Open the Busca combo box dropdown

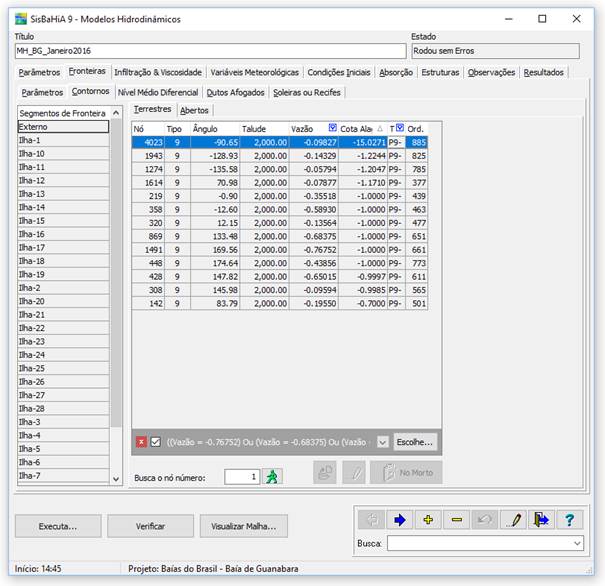577,543
